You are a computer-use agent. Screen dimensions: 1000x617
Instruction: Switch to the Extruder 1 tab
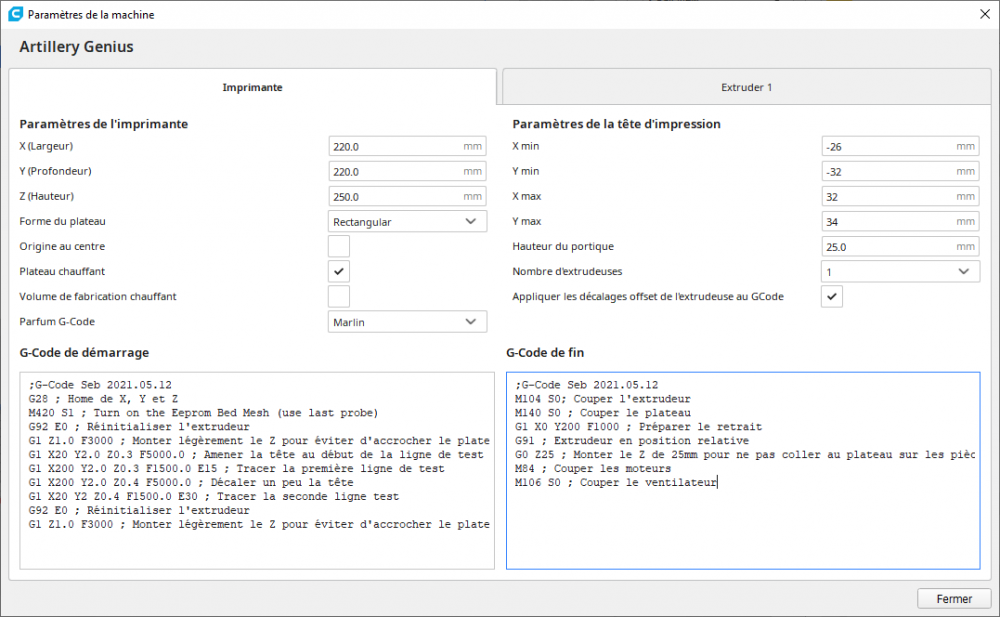[746, 87]
